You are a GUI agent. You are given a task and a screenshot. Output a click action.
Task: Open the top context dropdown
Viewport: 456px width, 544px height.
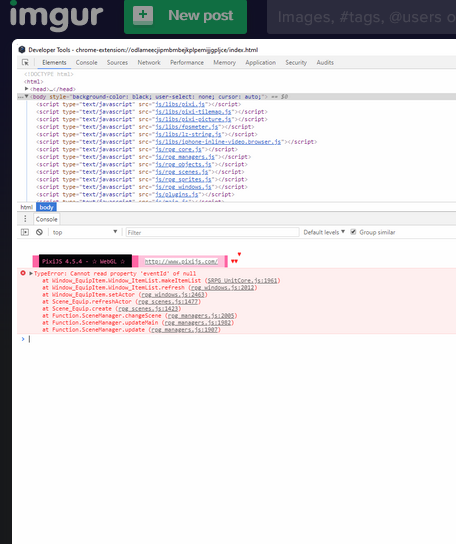[x=85, y=232]
